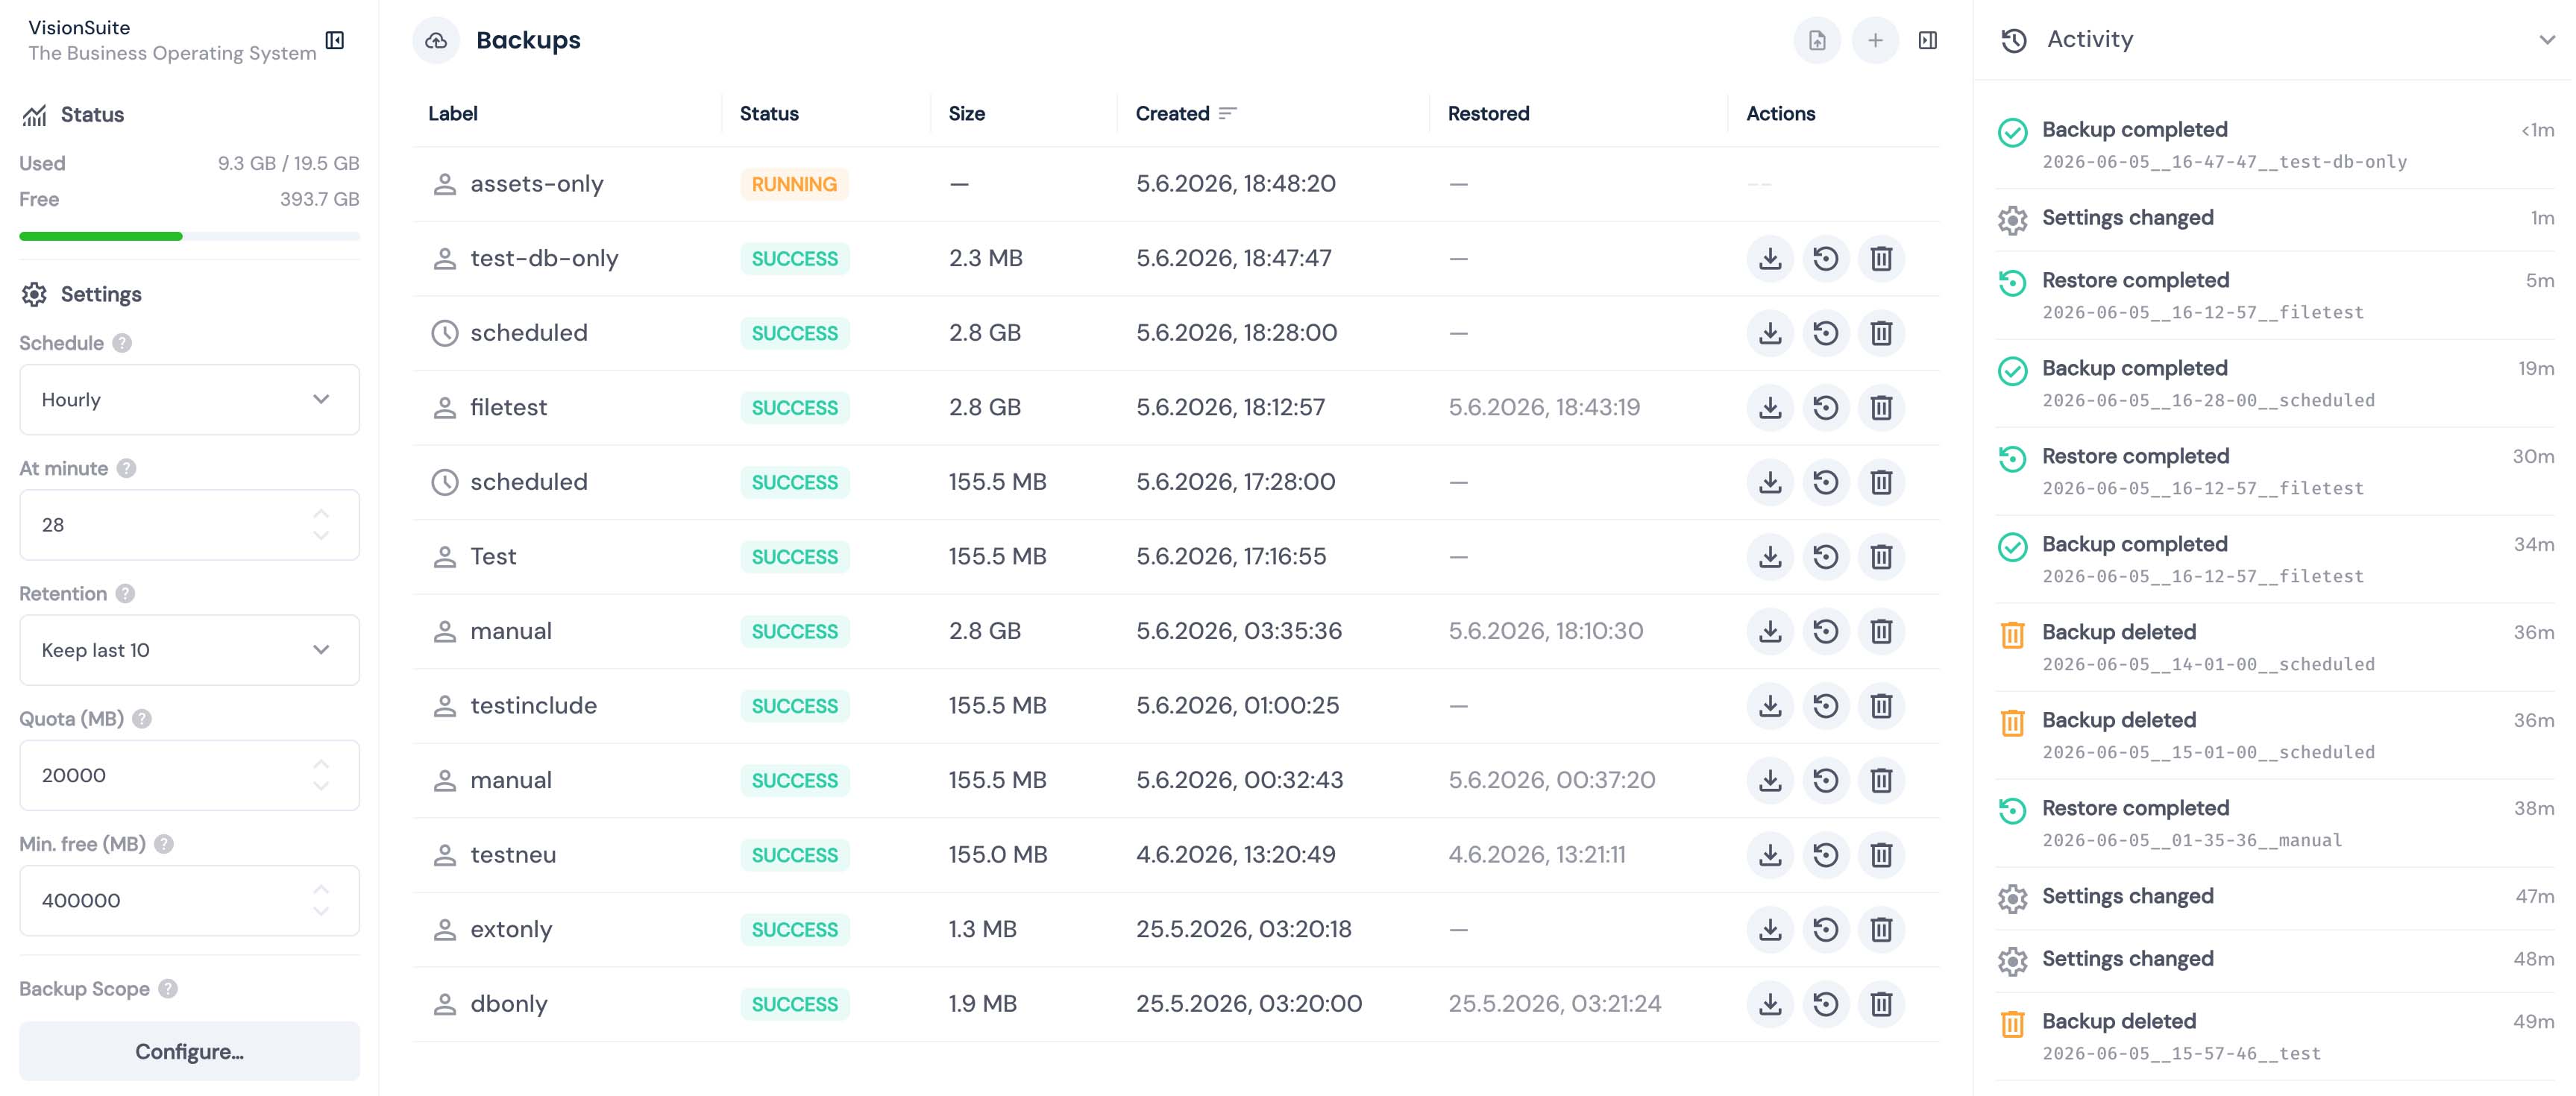Delete the Test backup from 17:16:55

(1881, 556)
